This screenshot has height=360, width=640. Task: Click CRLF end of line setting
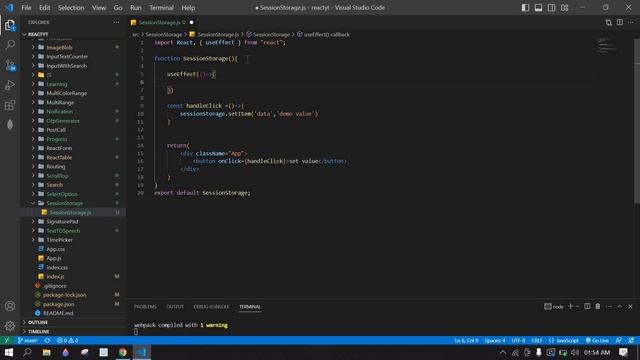(x=537, y=340)
